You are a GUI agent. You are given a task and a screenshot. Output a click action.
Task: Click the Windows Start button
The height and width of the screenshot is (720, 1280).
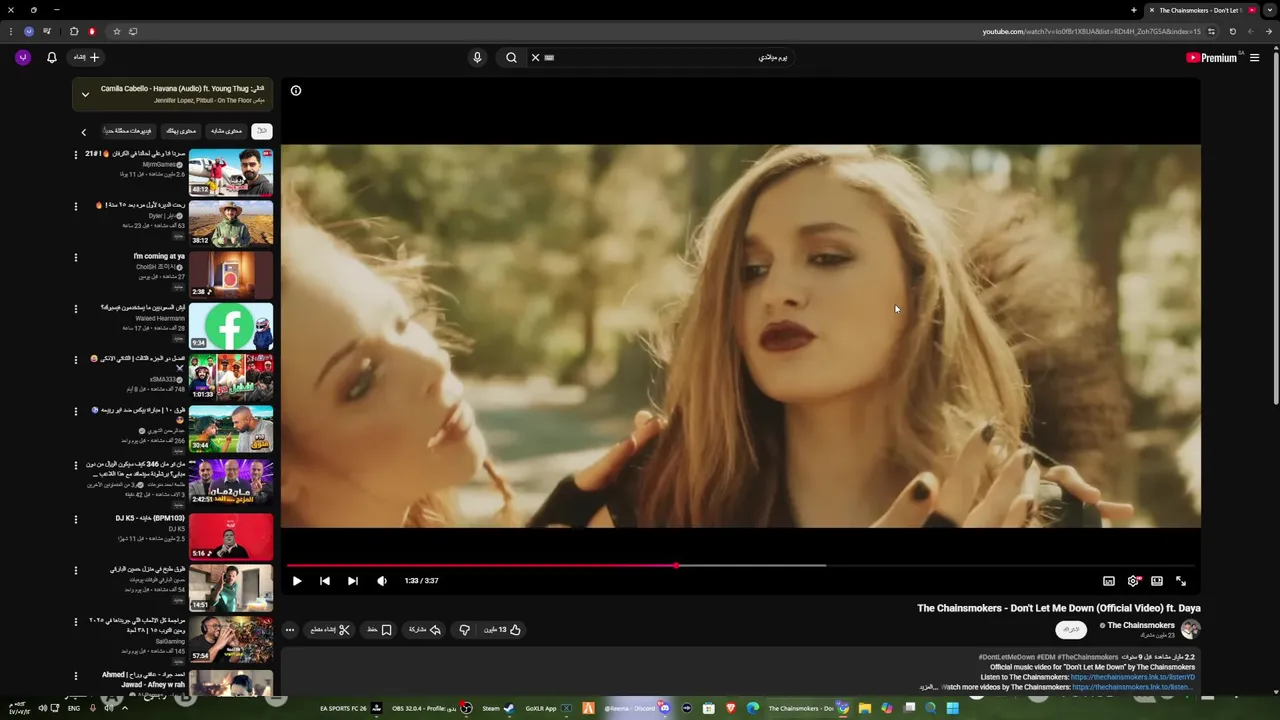click(x=953, y=709)
